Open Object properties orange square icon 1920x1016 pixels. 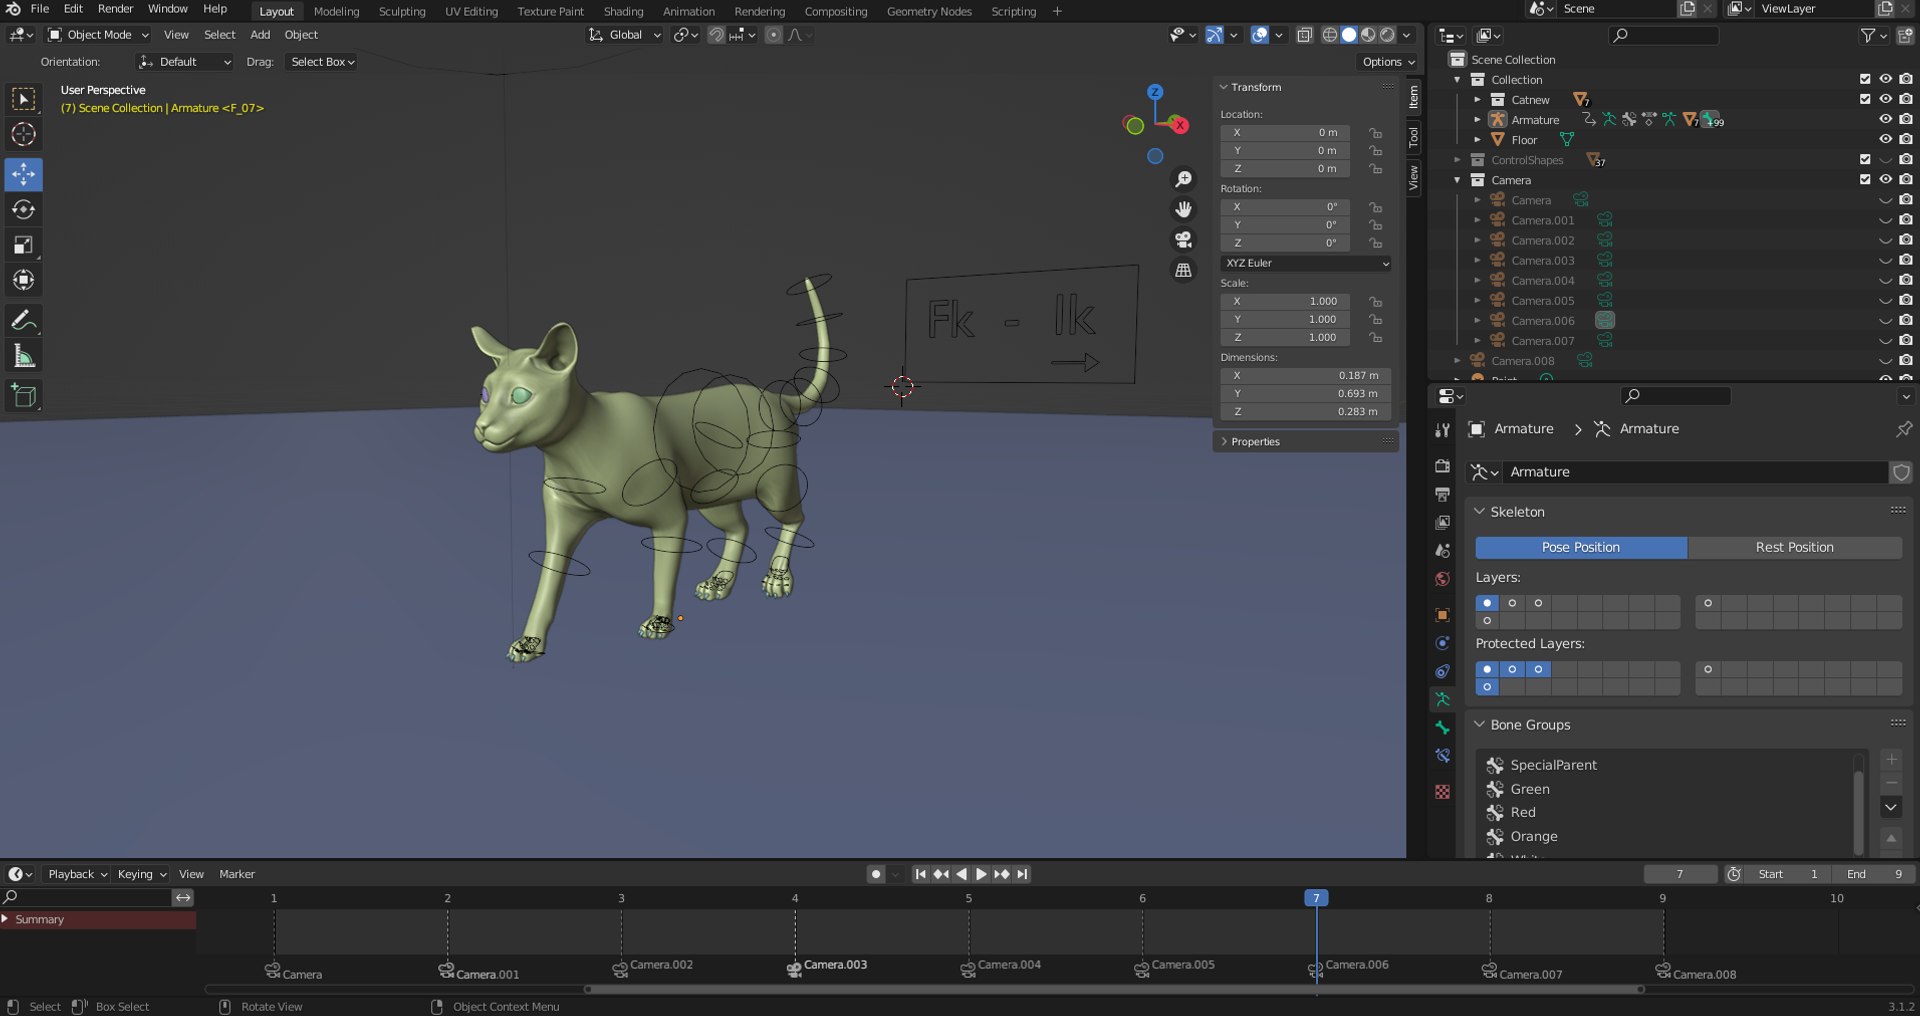[1442, 615]
